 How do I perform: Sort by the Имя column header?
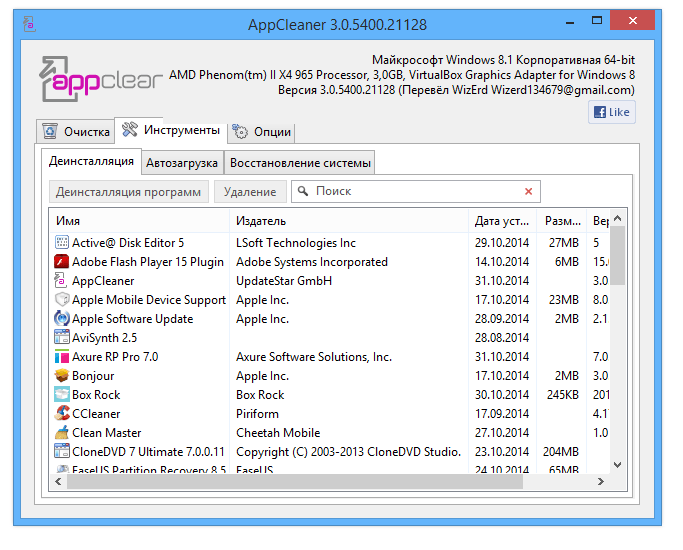point(139,221)
